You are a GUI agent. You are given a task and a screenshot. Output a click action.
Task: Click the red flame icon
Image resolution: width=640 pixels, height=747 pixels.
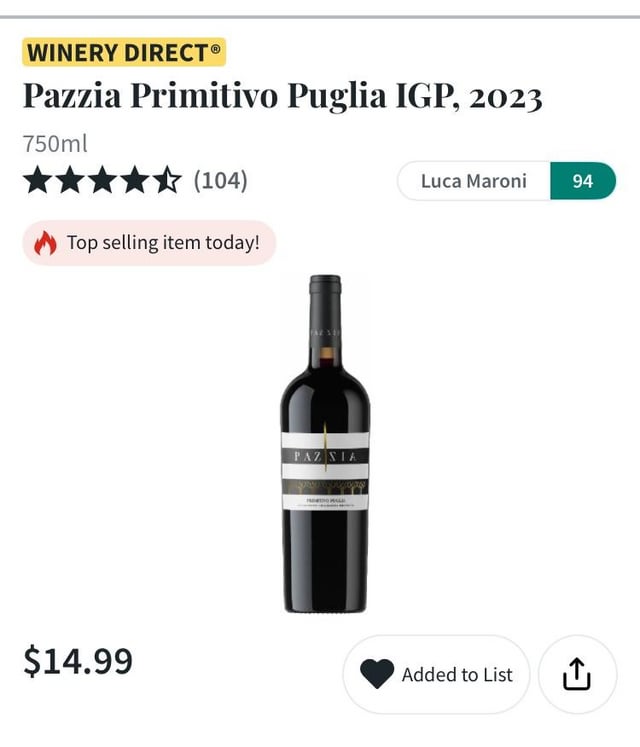(x=45, y=243)
